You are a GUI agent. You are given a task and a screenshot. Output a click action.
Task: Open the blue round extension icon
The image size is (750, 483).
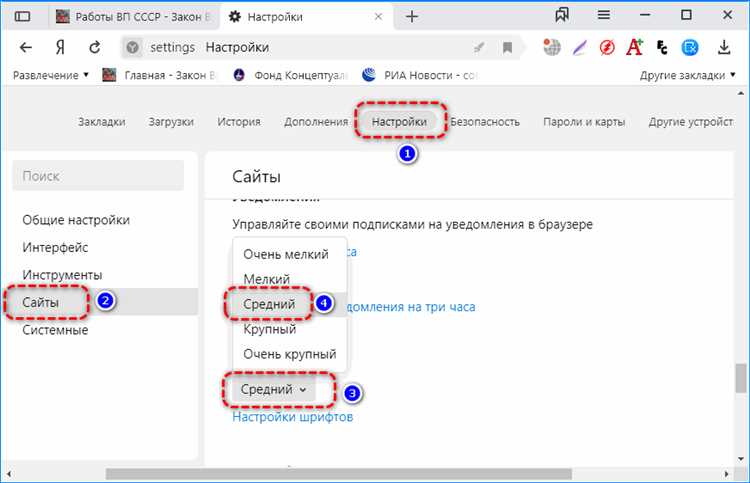point(690,47)
